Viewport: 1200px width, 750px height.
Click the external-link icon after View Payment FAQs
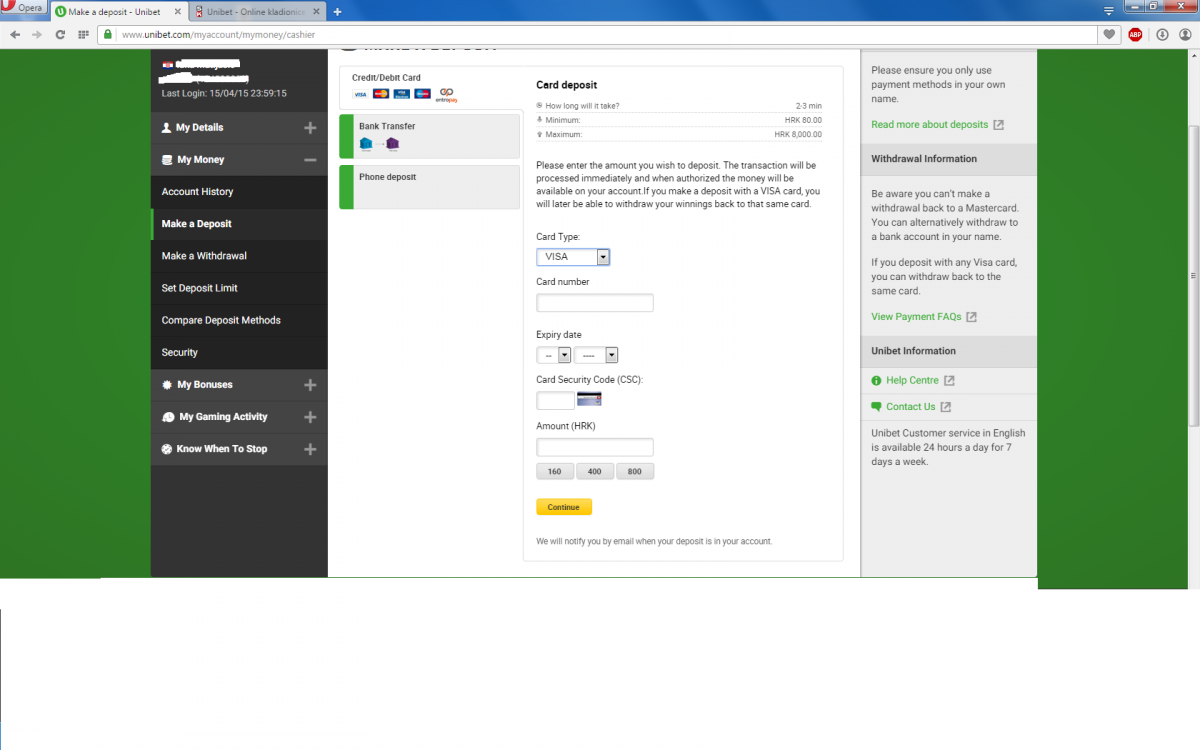point(971,317)
